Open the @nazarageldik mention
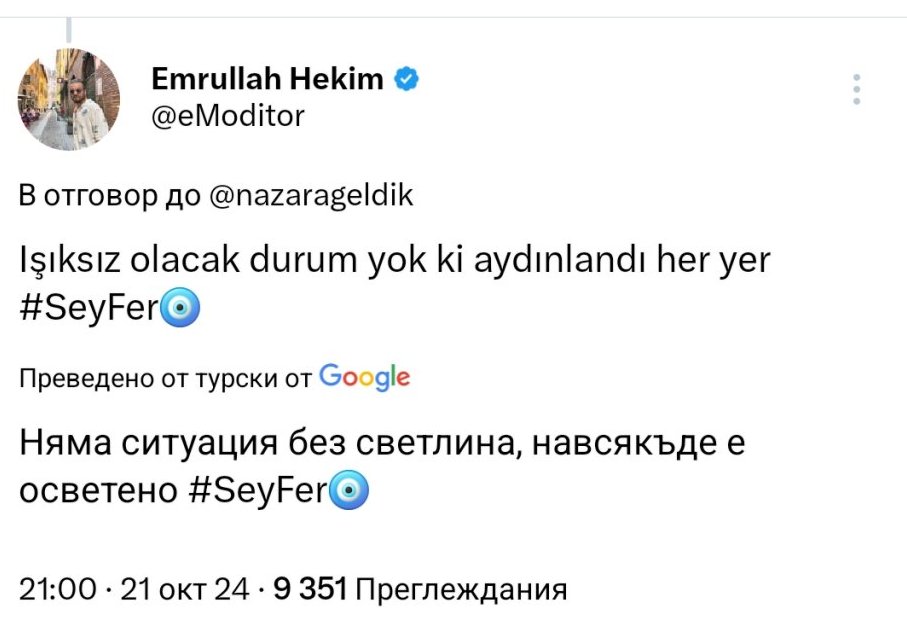The image size is (907, 636). (313, 195)
